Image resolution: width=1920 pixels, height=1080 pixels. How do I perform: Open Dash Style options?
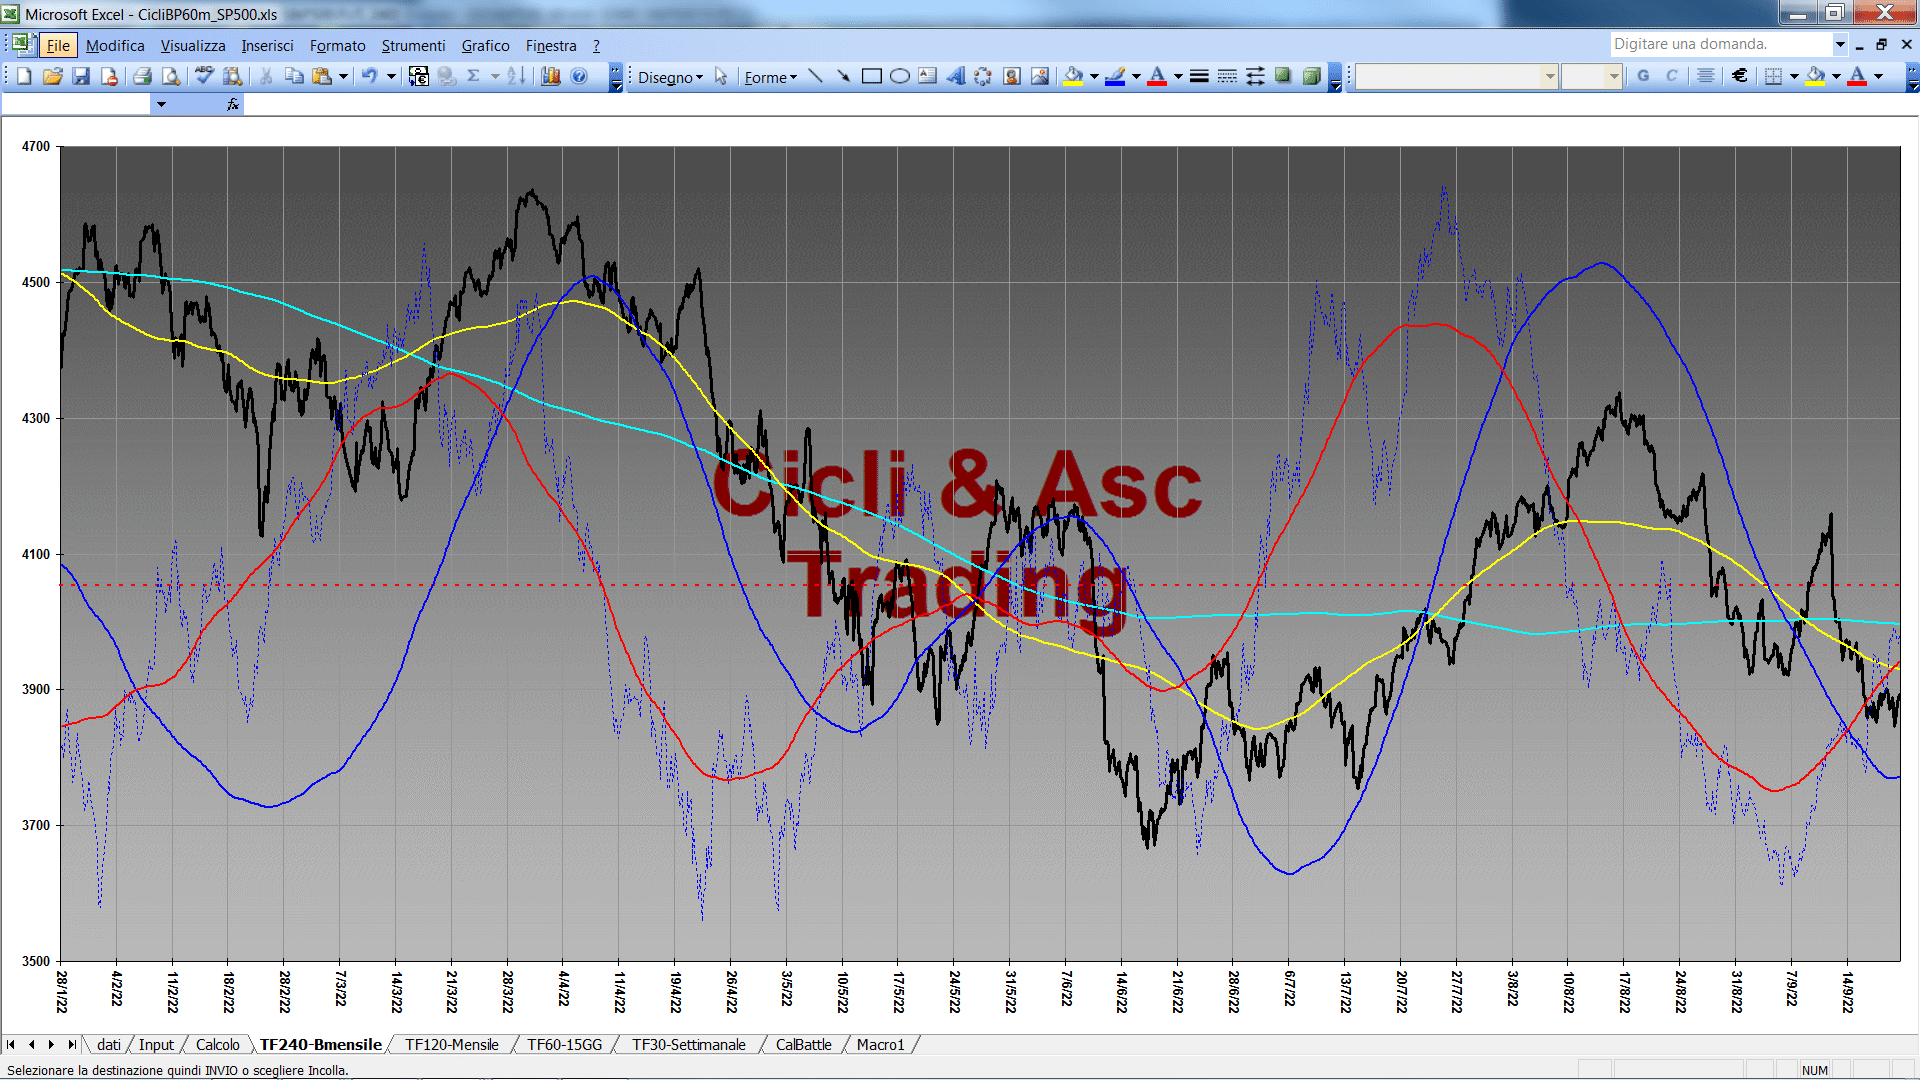click(1227, 76)
